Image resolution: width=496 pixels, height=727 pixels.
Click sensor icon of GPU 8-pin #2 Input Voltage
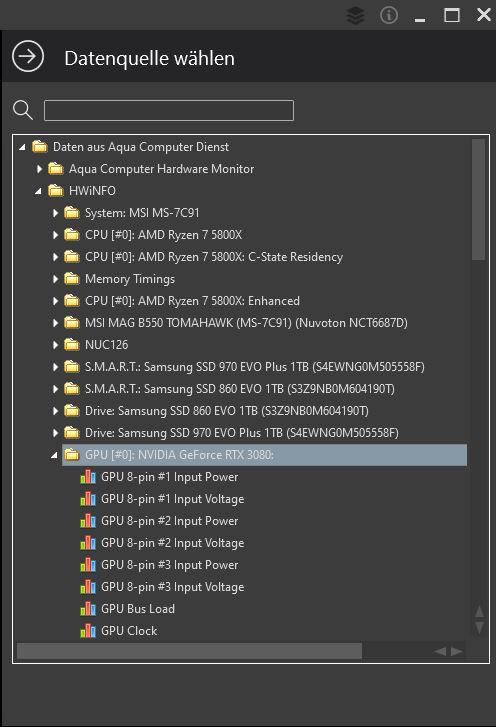(88, 543)
